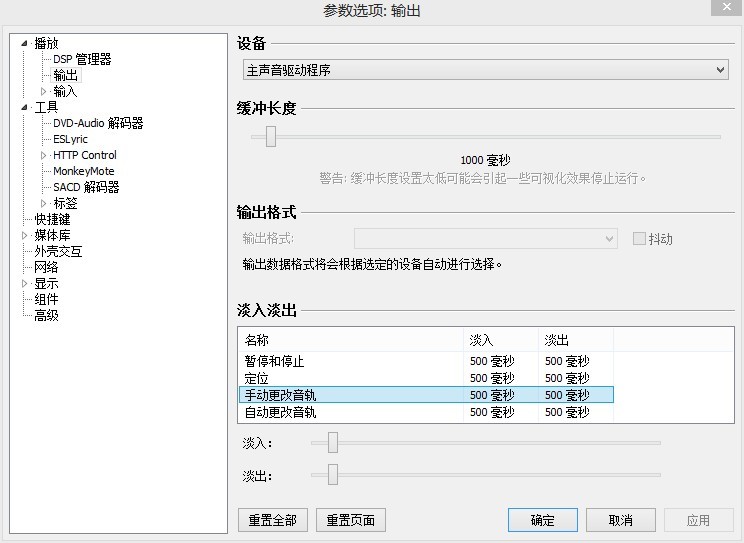
Task: Open the 高级 page
Action: 46,315
